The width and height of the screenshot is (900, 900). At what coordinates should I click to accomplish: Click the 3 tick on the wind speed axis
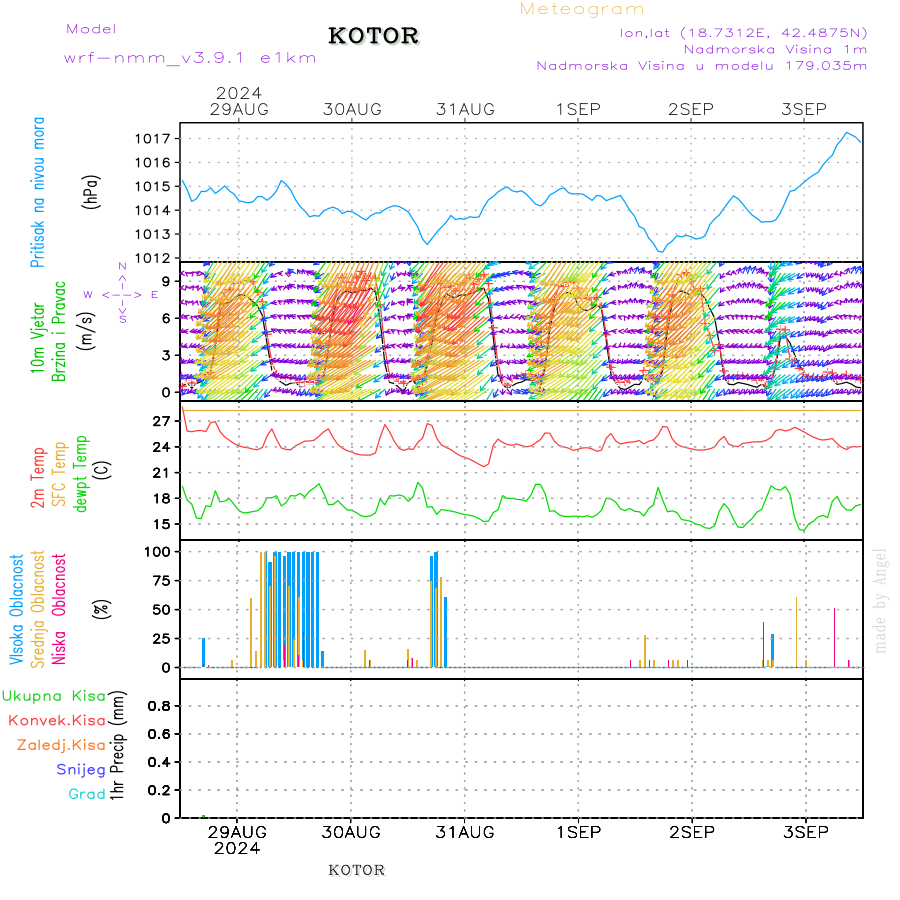pyautogui.click(x=166, y=355)
